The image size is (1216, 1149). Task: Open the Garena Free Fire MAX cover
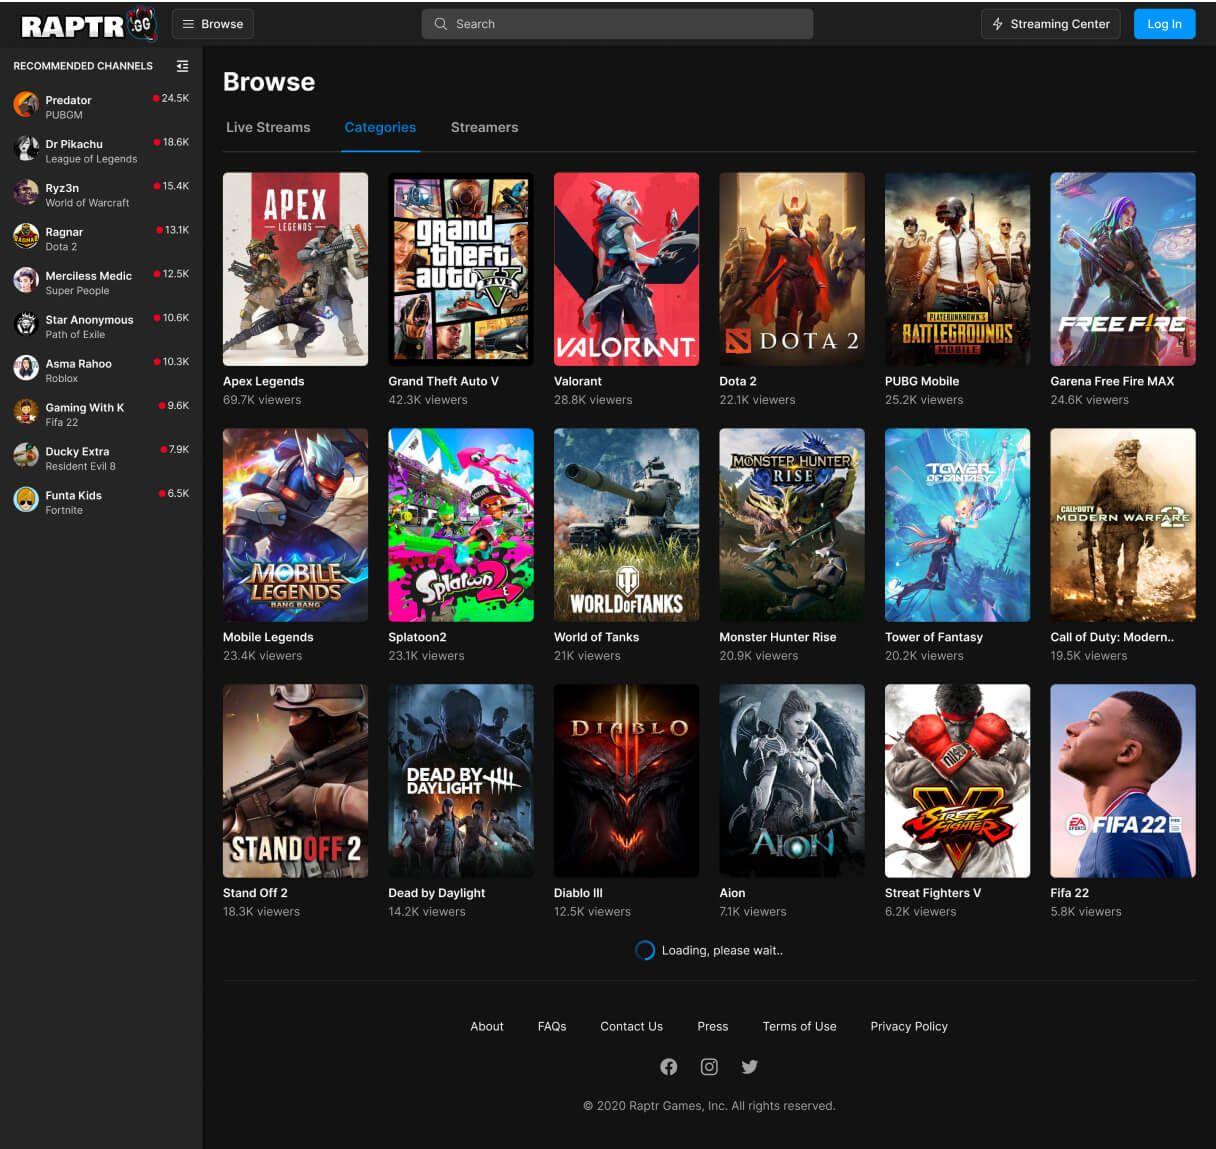click(1123, 269)
